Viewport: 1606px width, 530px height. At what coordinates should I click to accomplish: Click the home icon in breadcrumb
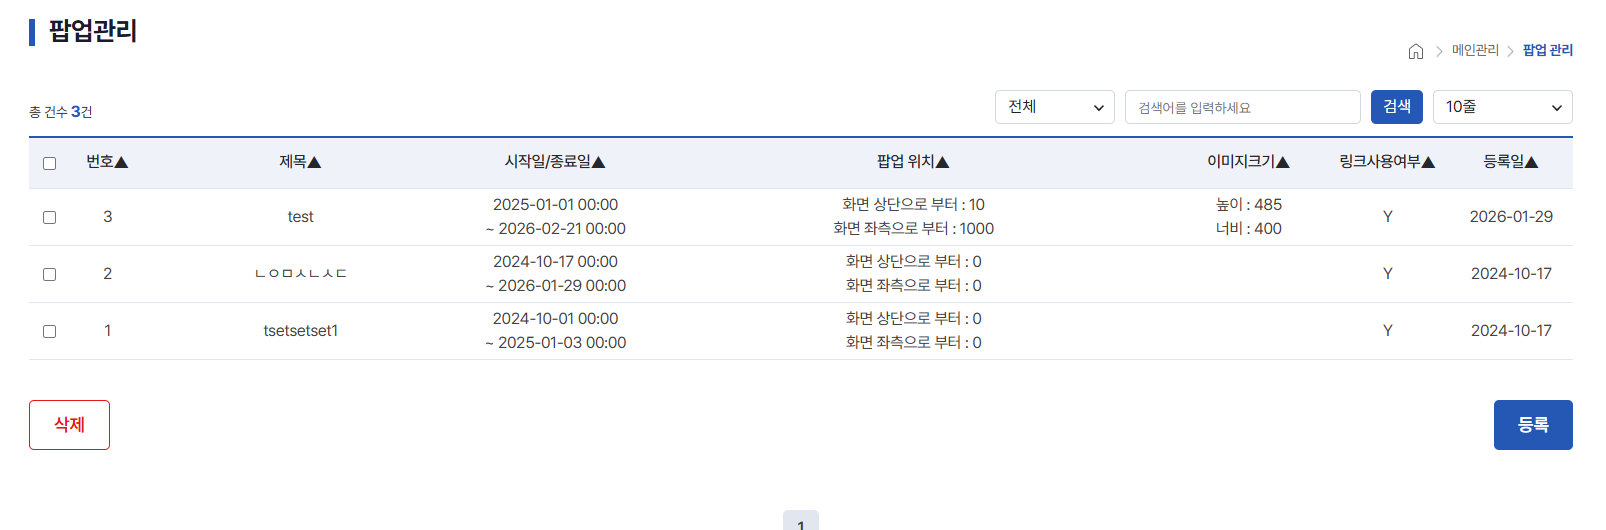(x=1415, y=51)
